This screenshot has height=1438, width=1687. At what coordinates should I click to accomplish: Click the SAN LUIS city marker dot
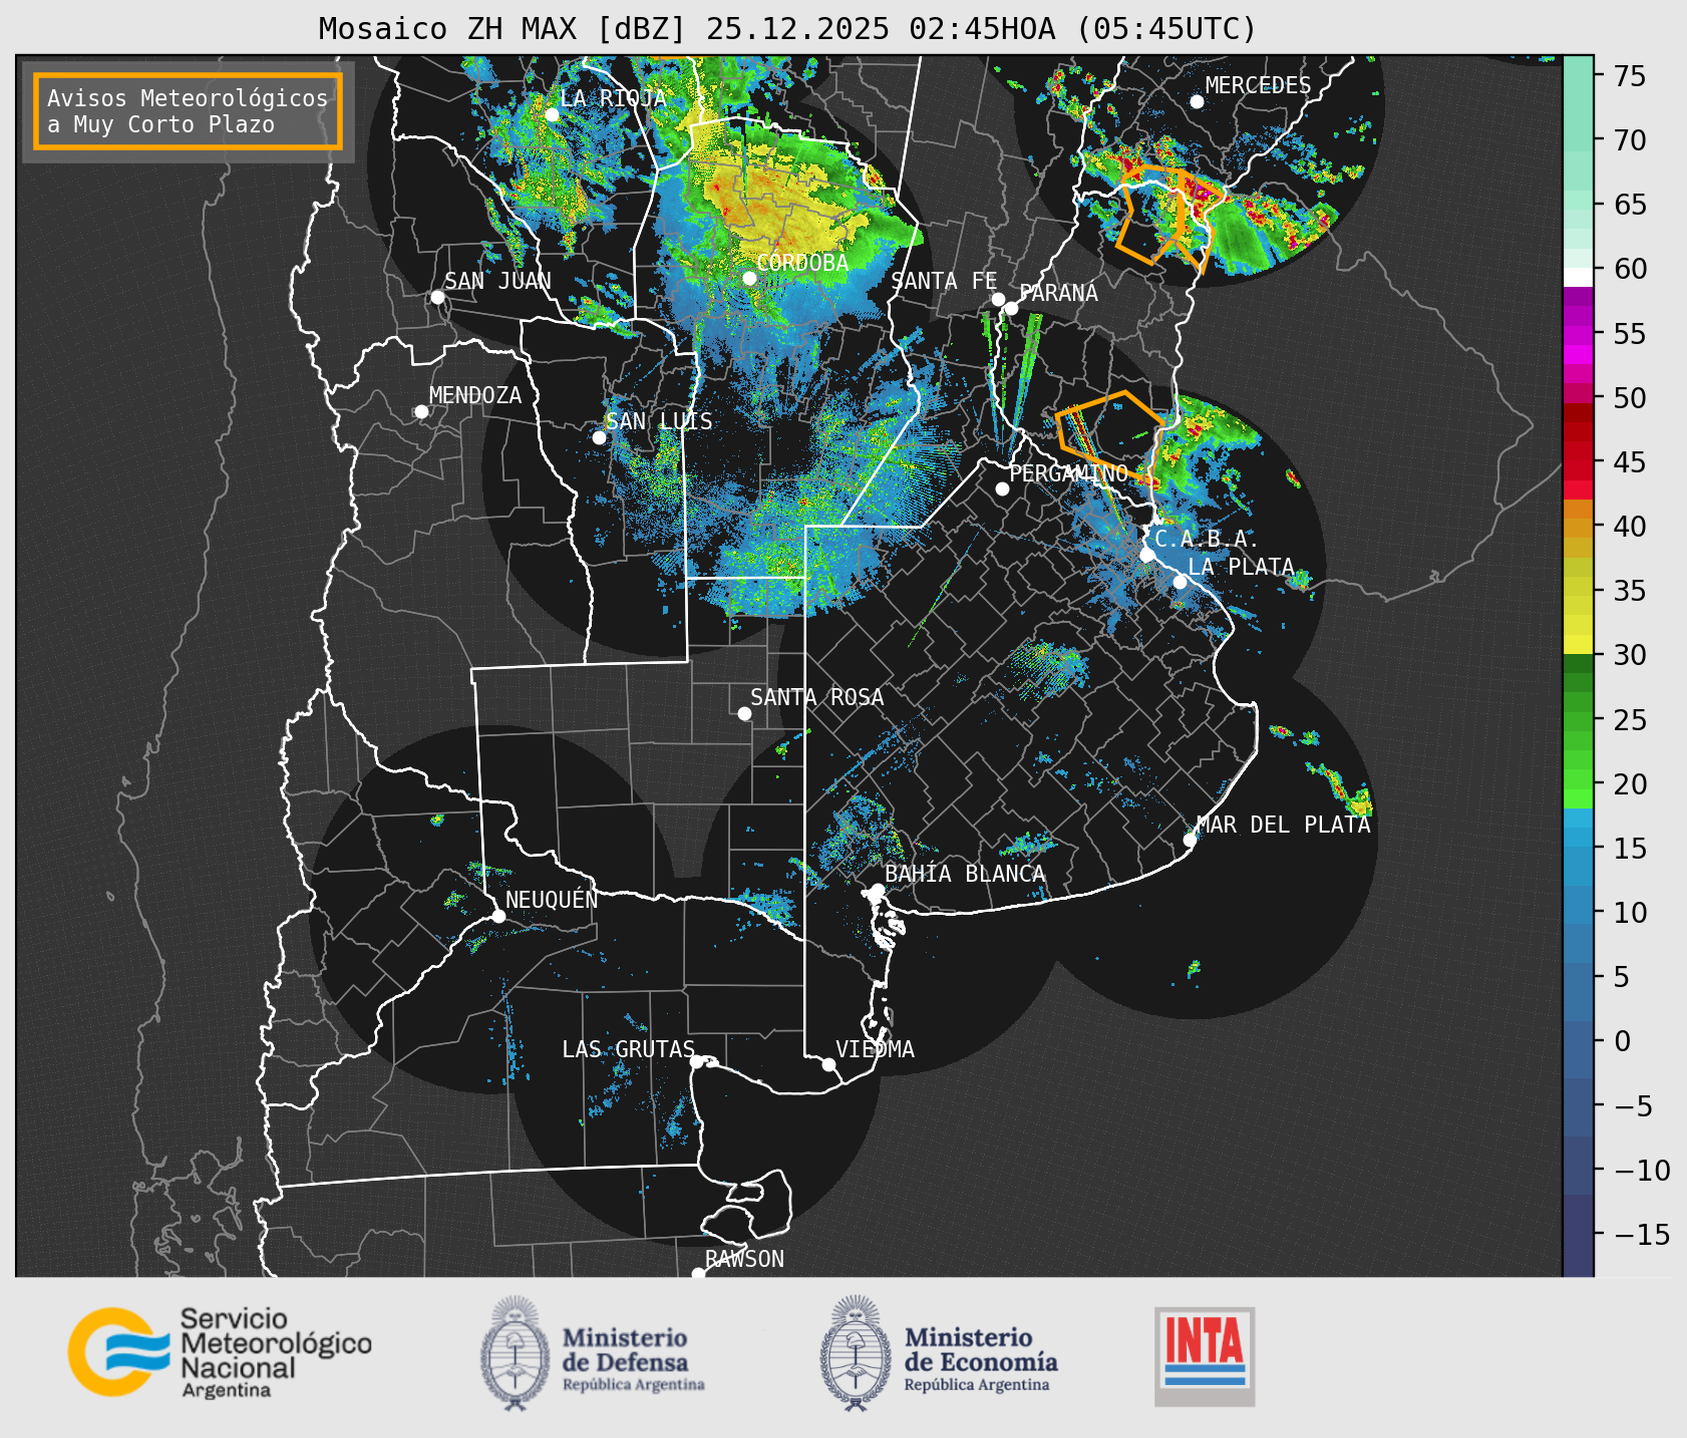pyautogui.click(x=599, y=438)
